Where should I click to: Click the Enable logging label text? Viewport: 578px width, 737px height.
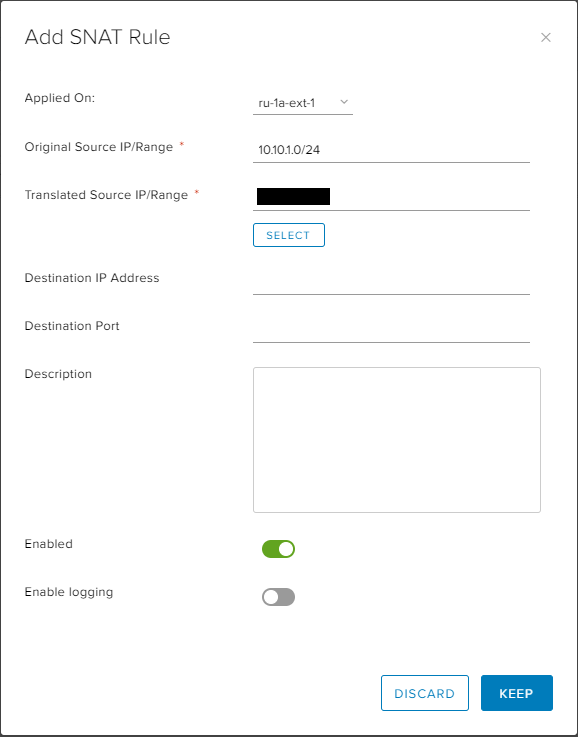[69, 592]
